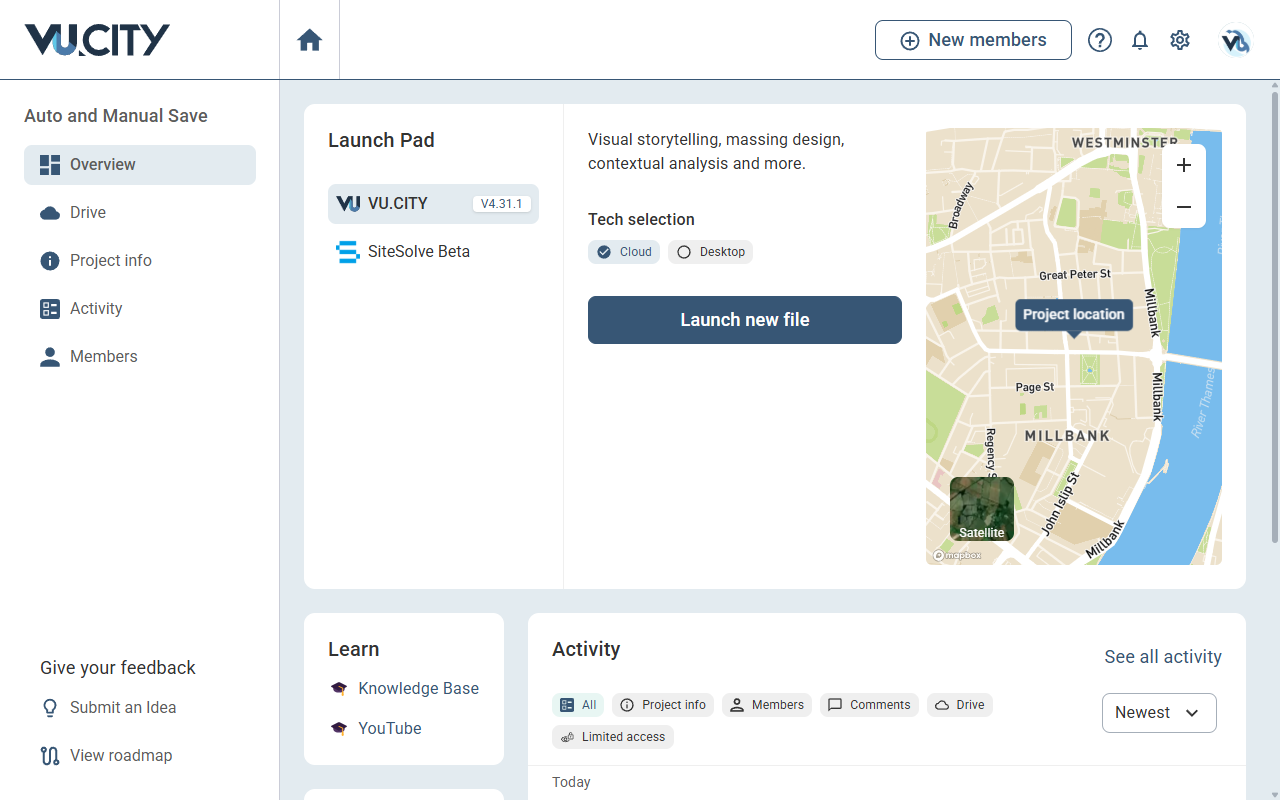Zoom in on the map
Viewport: 1280px width, 800px height.
[x=1184, y=165]
